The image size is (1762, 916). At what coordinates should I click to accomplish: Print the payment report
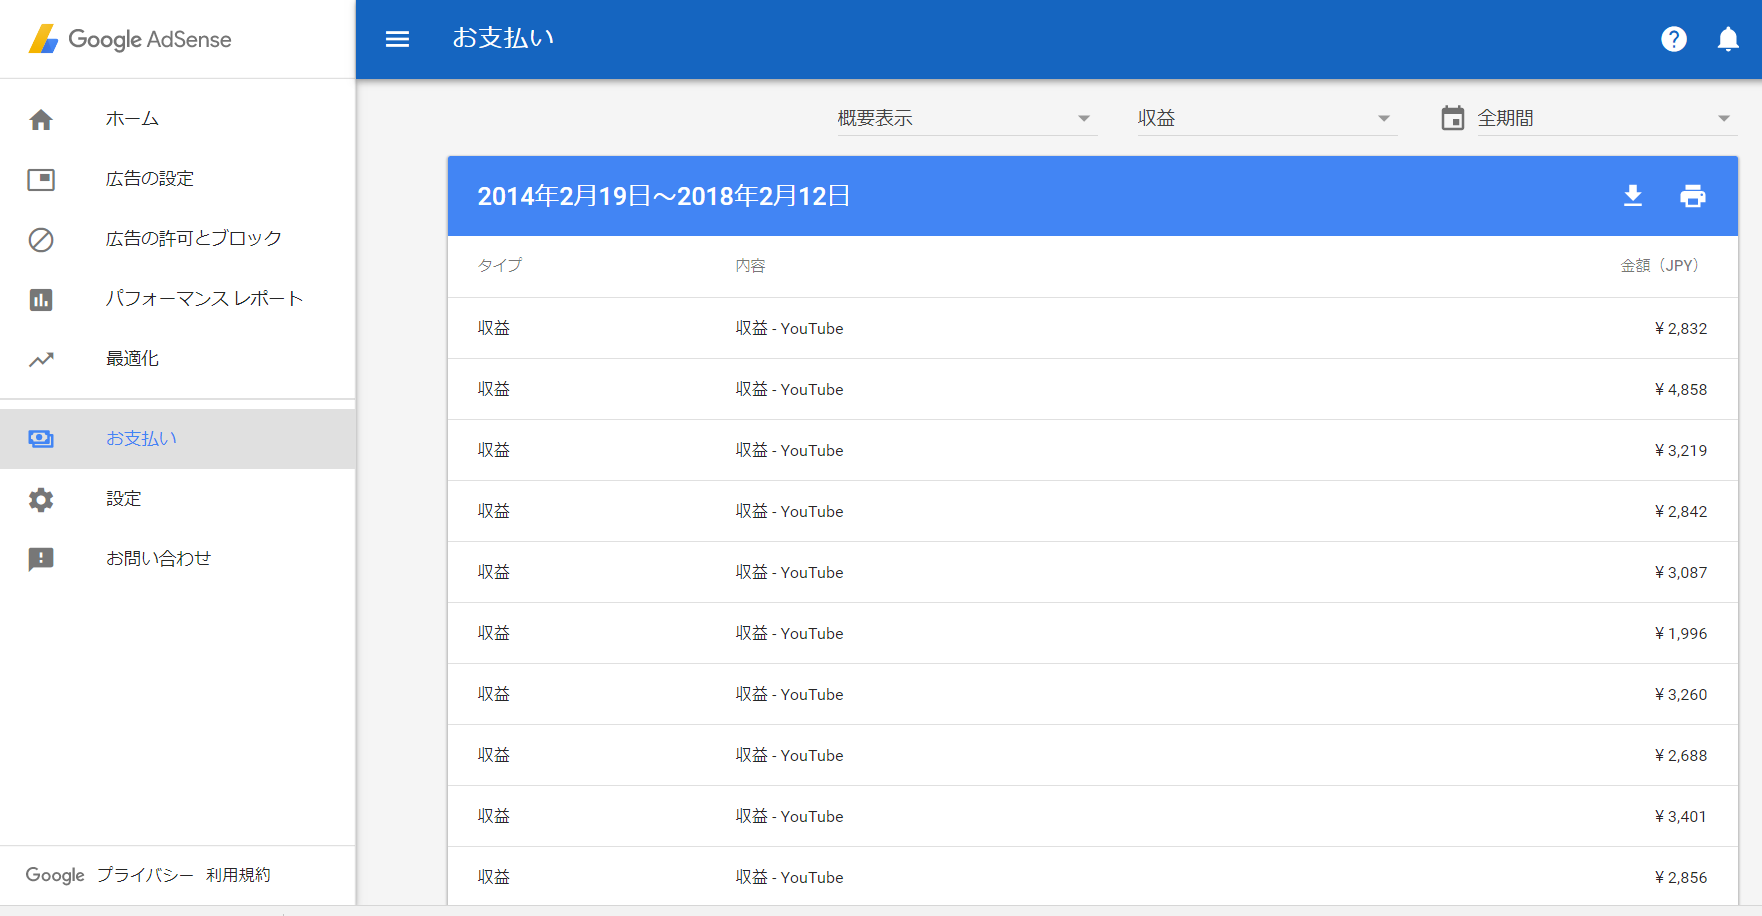pos(1692,196)
